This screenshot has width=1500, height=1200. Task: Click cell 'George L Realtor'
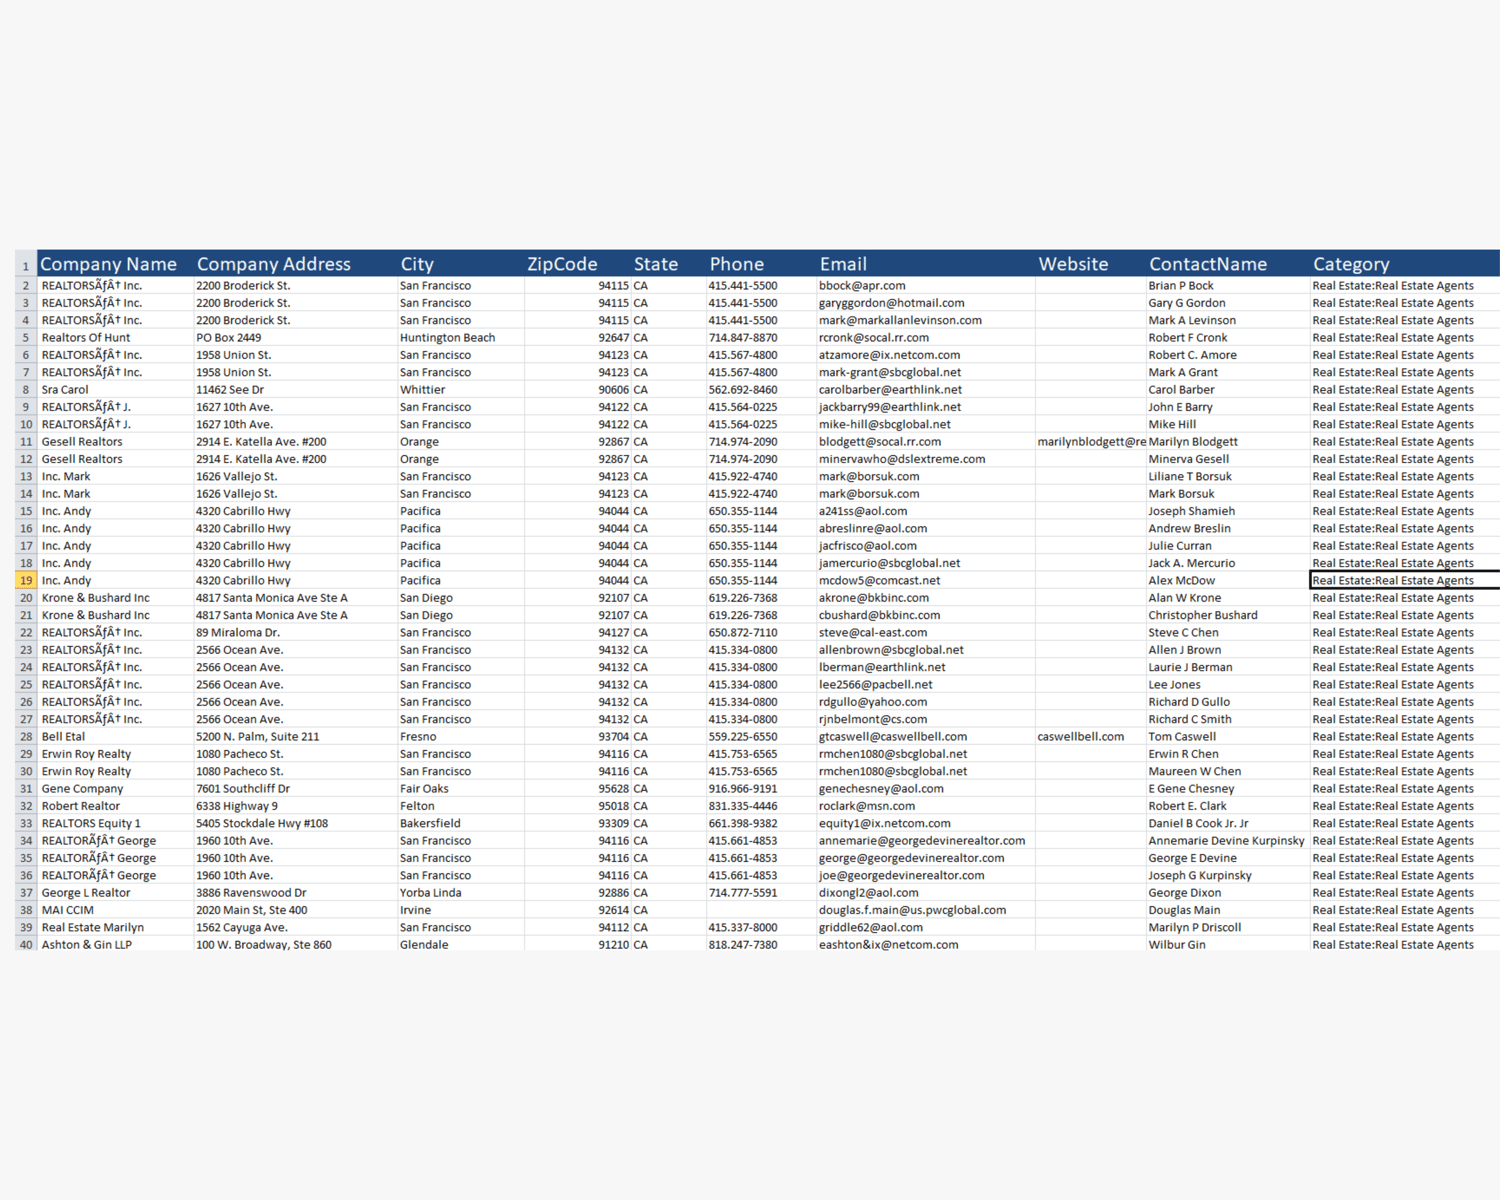(x=115, y=892)
